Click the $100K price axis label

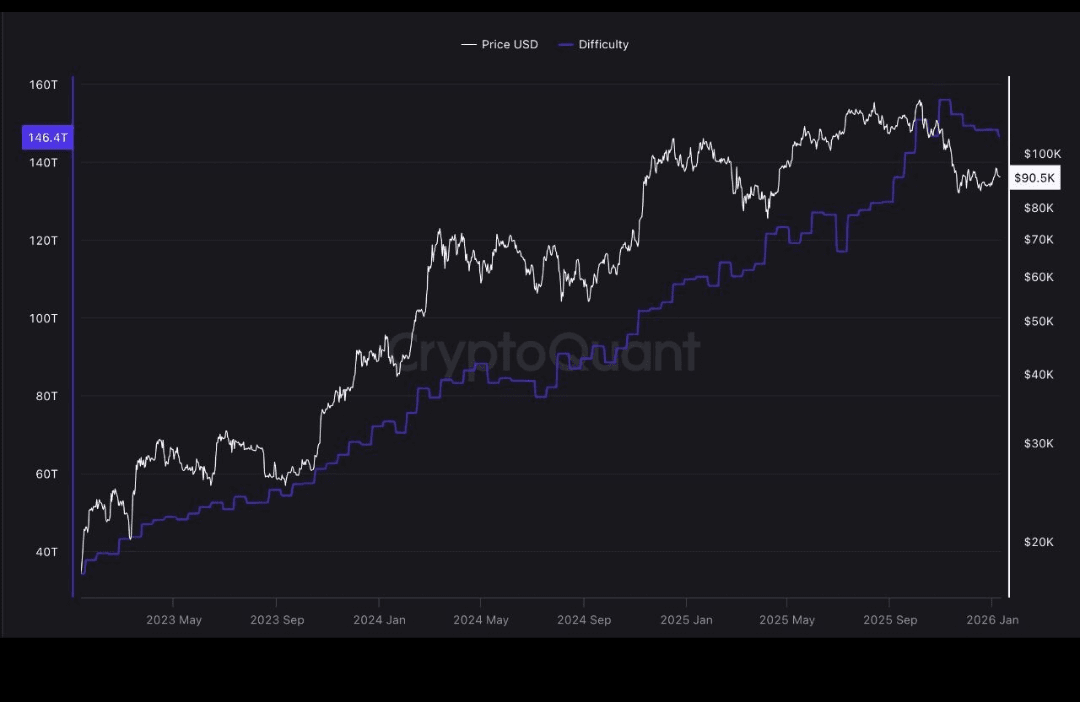1042,154
